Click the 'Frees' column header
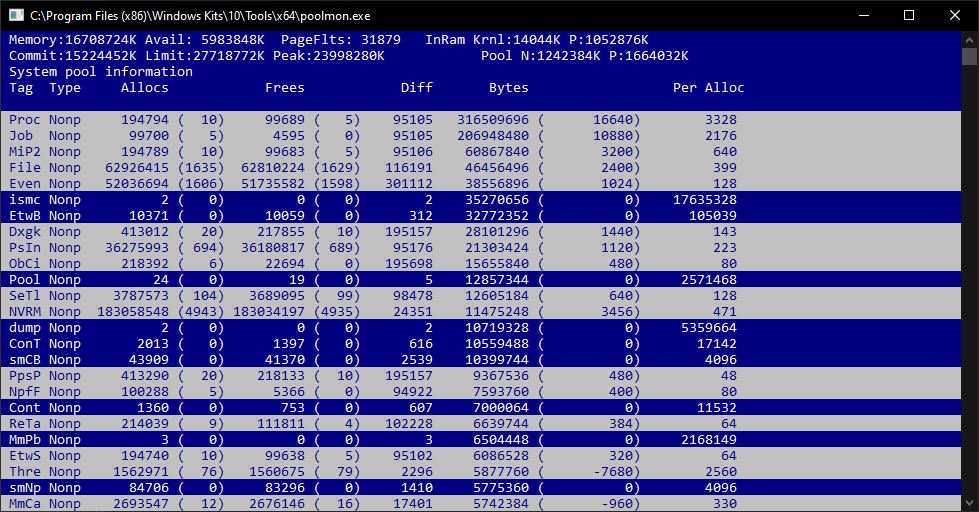The image size is (979, 512). 285,87
